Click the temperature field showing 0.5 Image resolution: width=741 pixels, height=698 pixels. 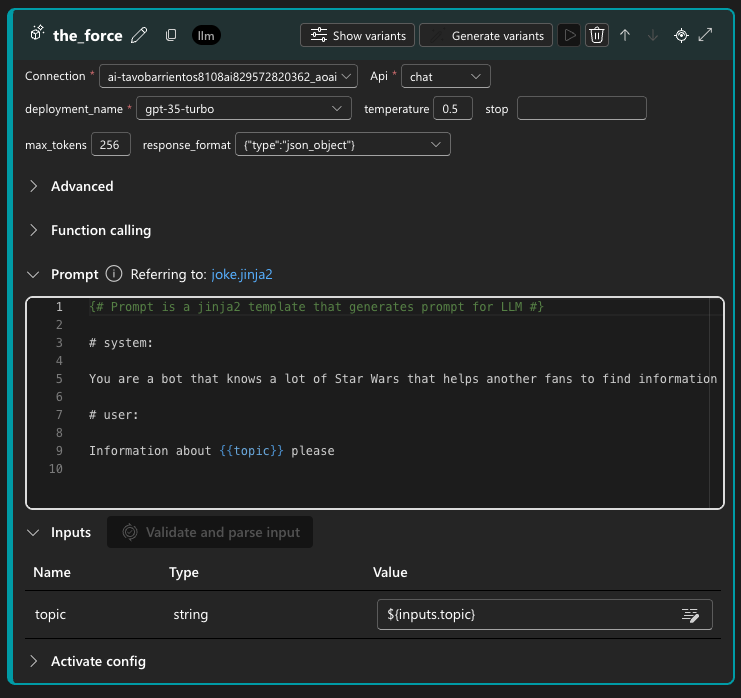coord(453,109)
